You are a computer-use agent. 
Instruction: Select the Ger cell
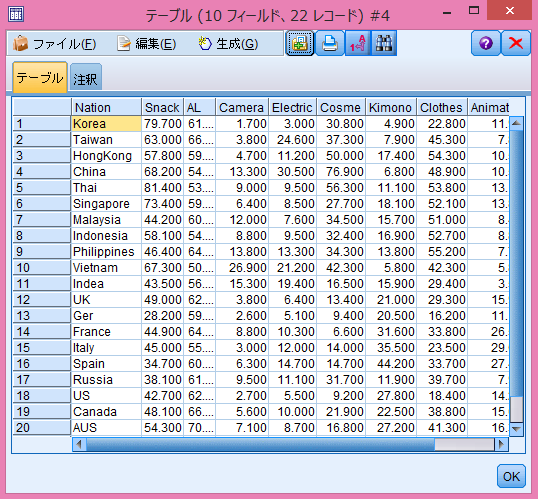tap(106, 316)
